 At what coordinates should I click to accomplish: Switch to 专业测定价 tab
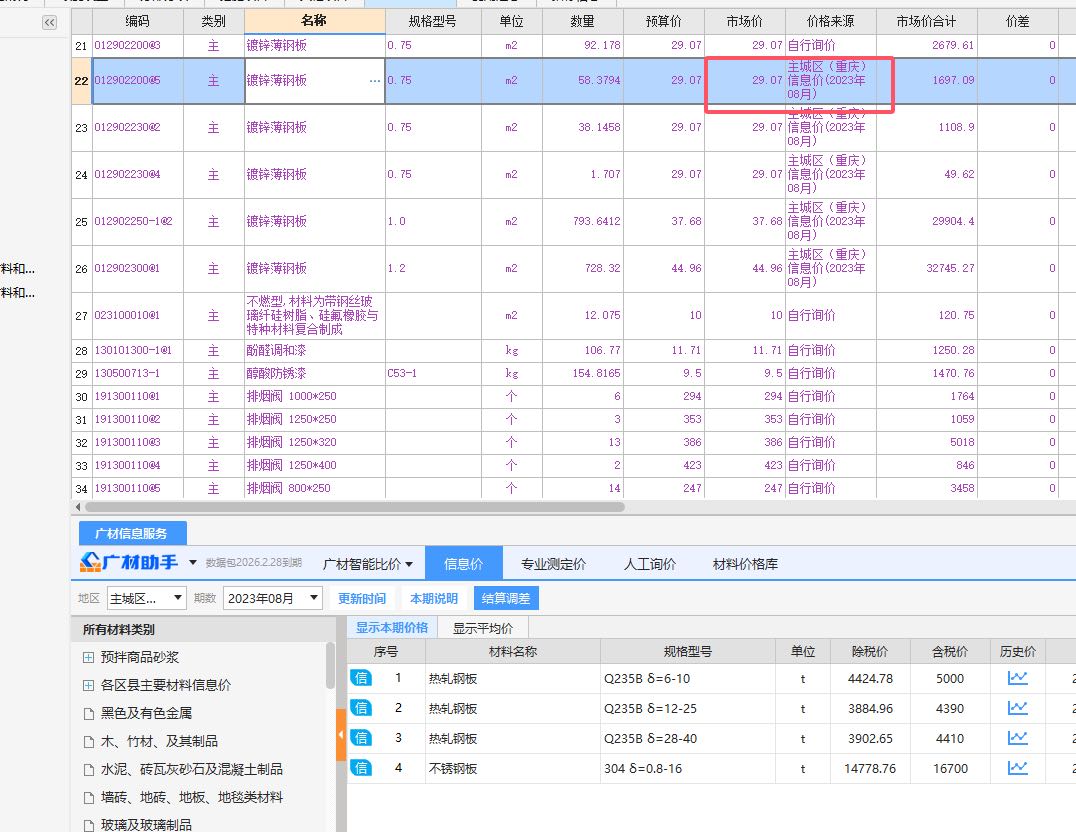(553, 564)
